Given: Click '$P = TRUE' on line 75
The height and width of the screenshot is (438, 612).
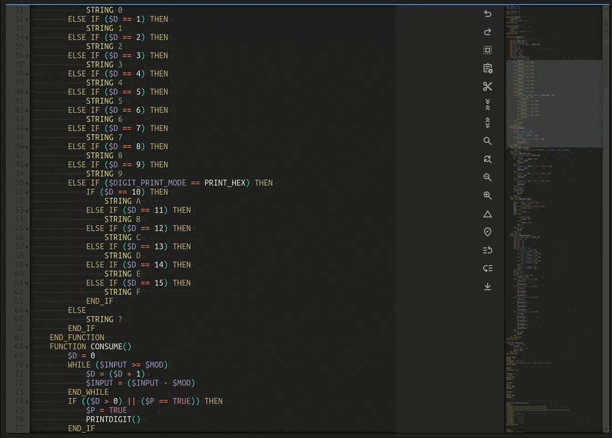Looking at the screenshot, I should click(x=106, y=410).
